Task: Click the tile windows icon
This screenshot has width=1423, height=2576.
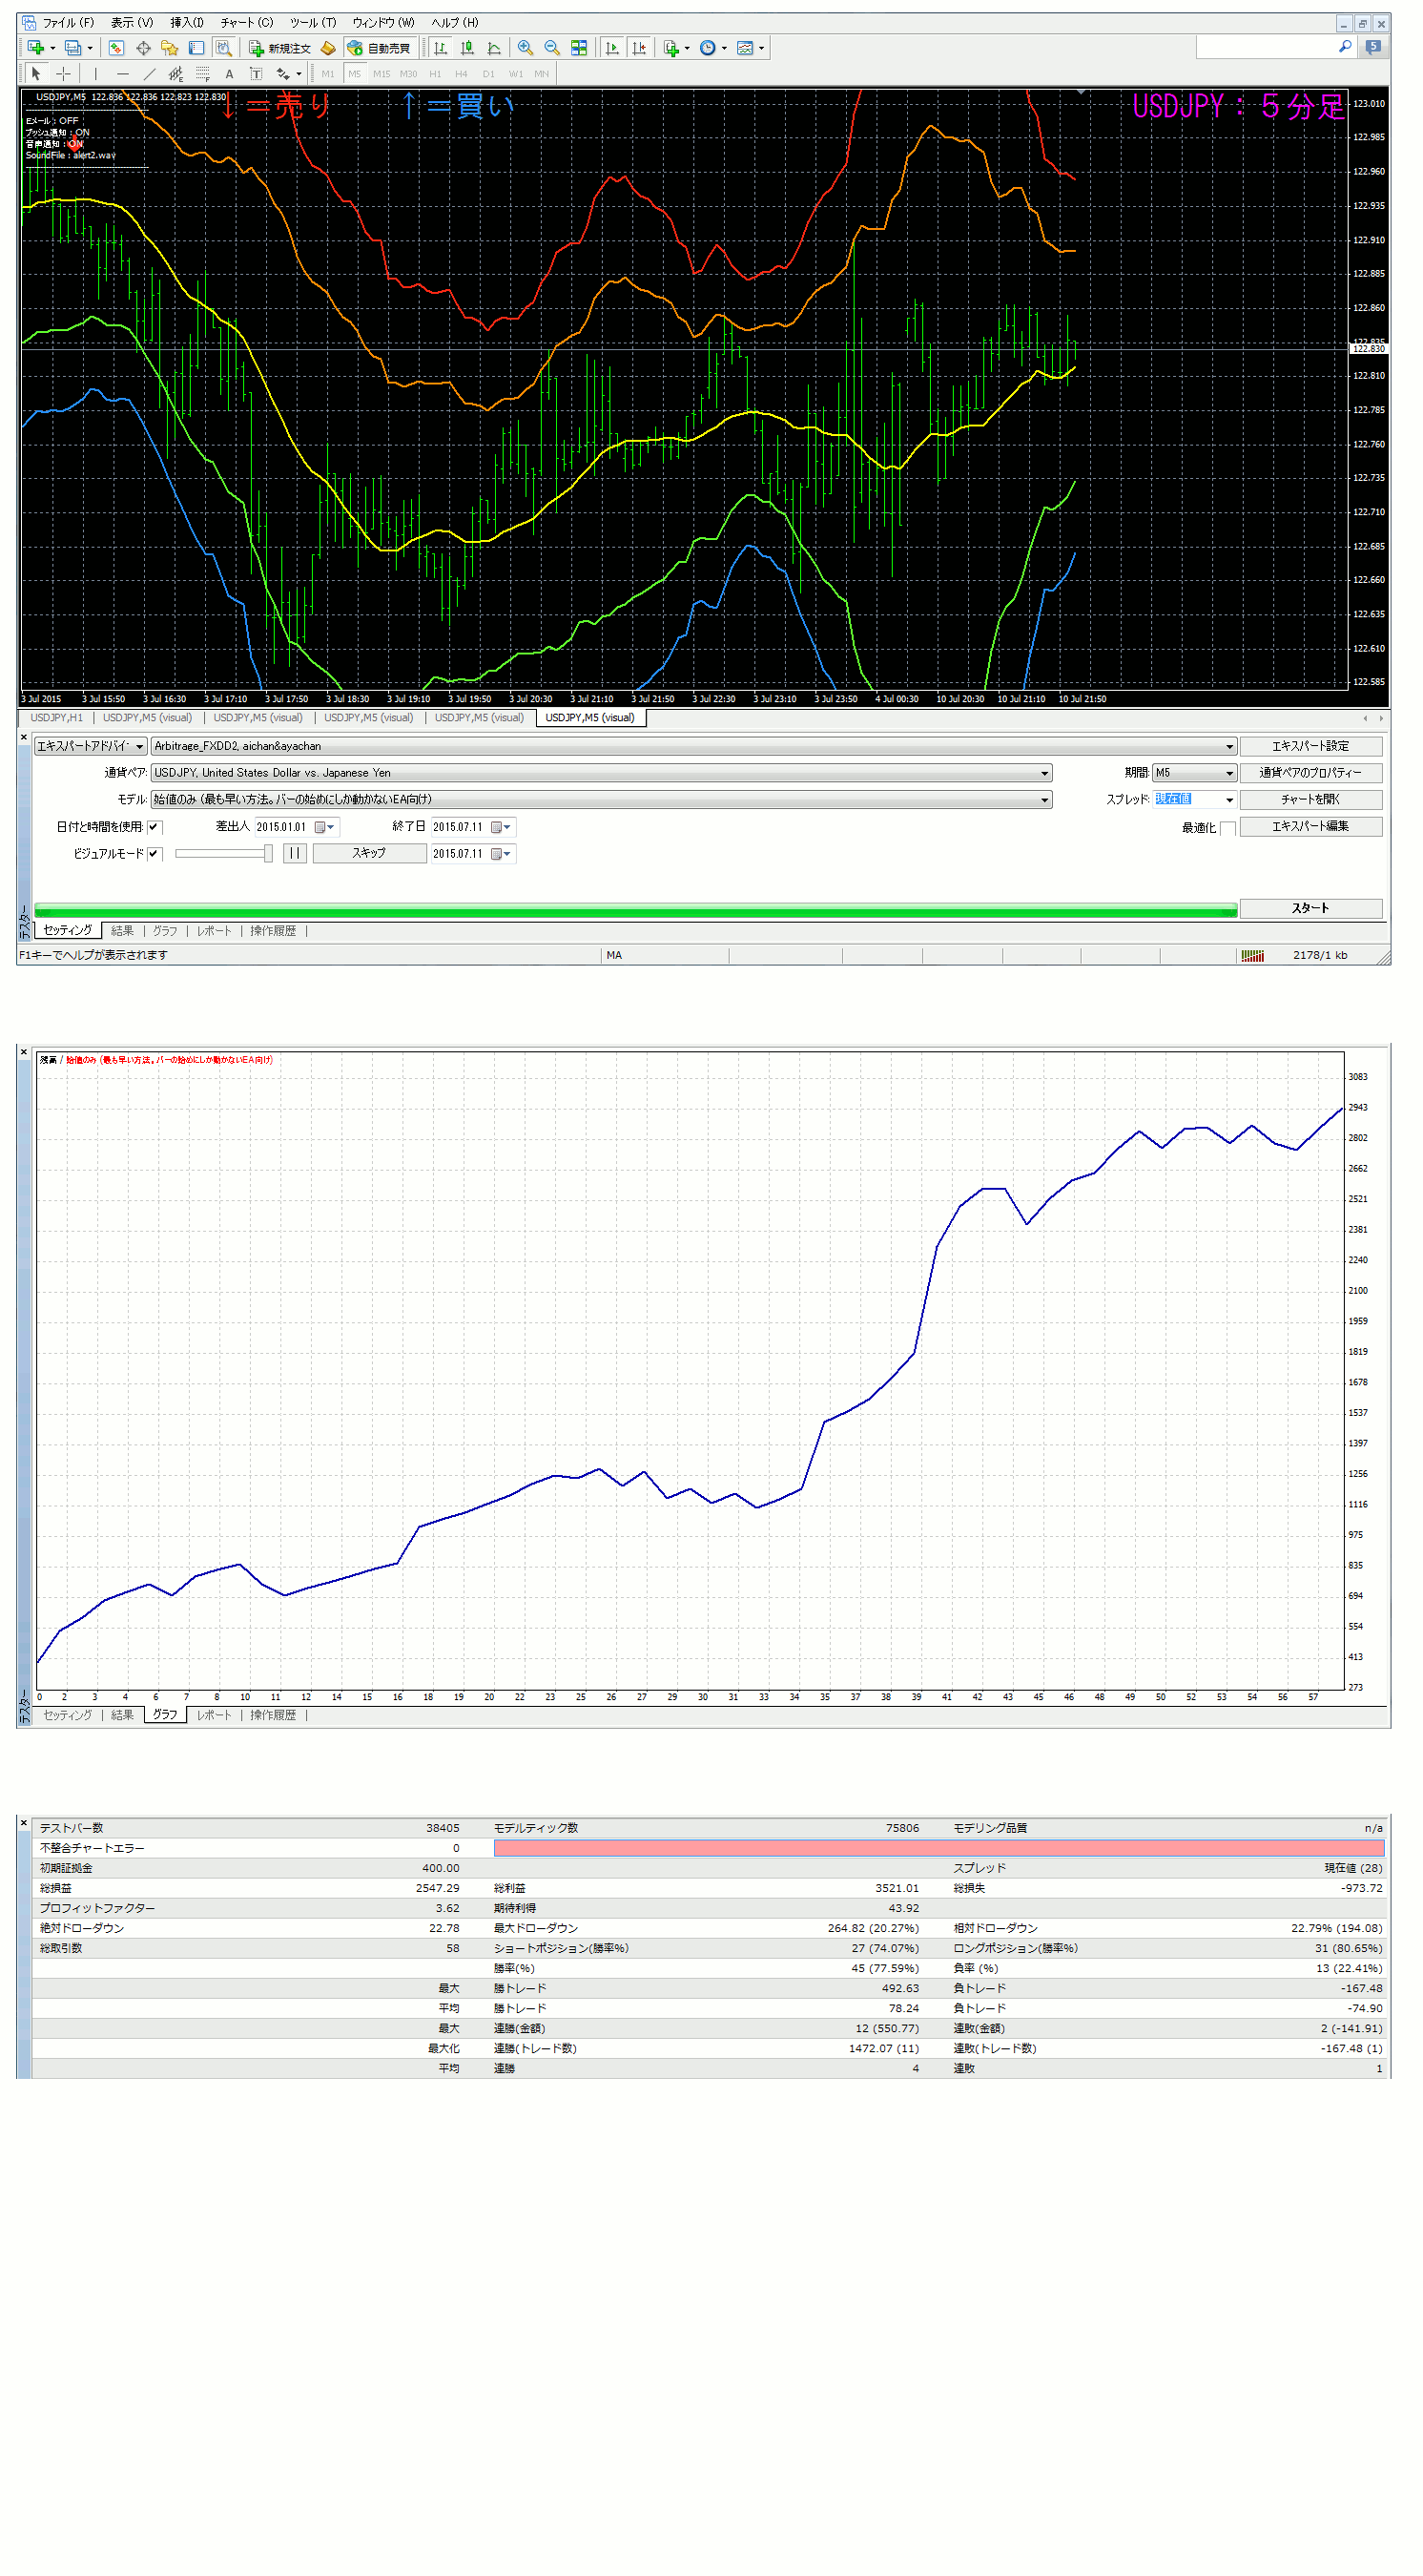Action: pyautogui.click(x=579, y=48)
